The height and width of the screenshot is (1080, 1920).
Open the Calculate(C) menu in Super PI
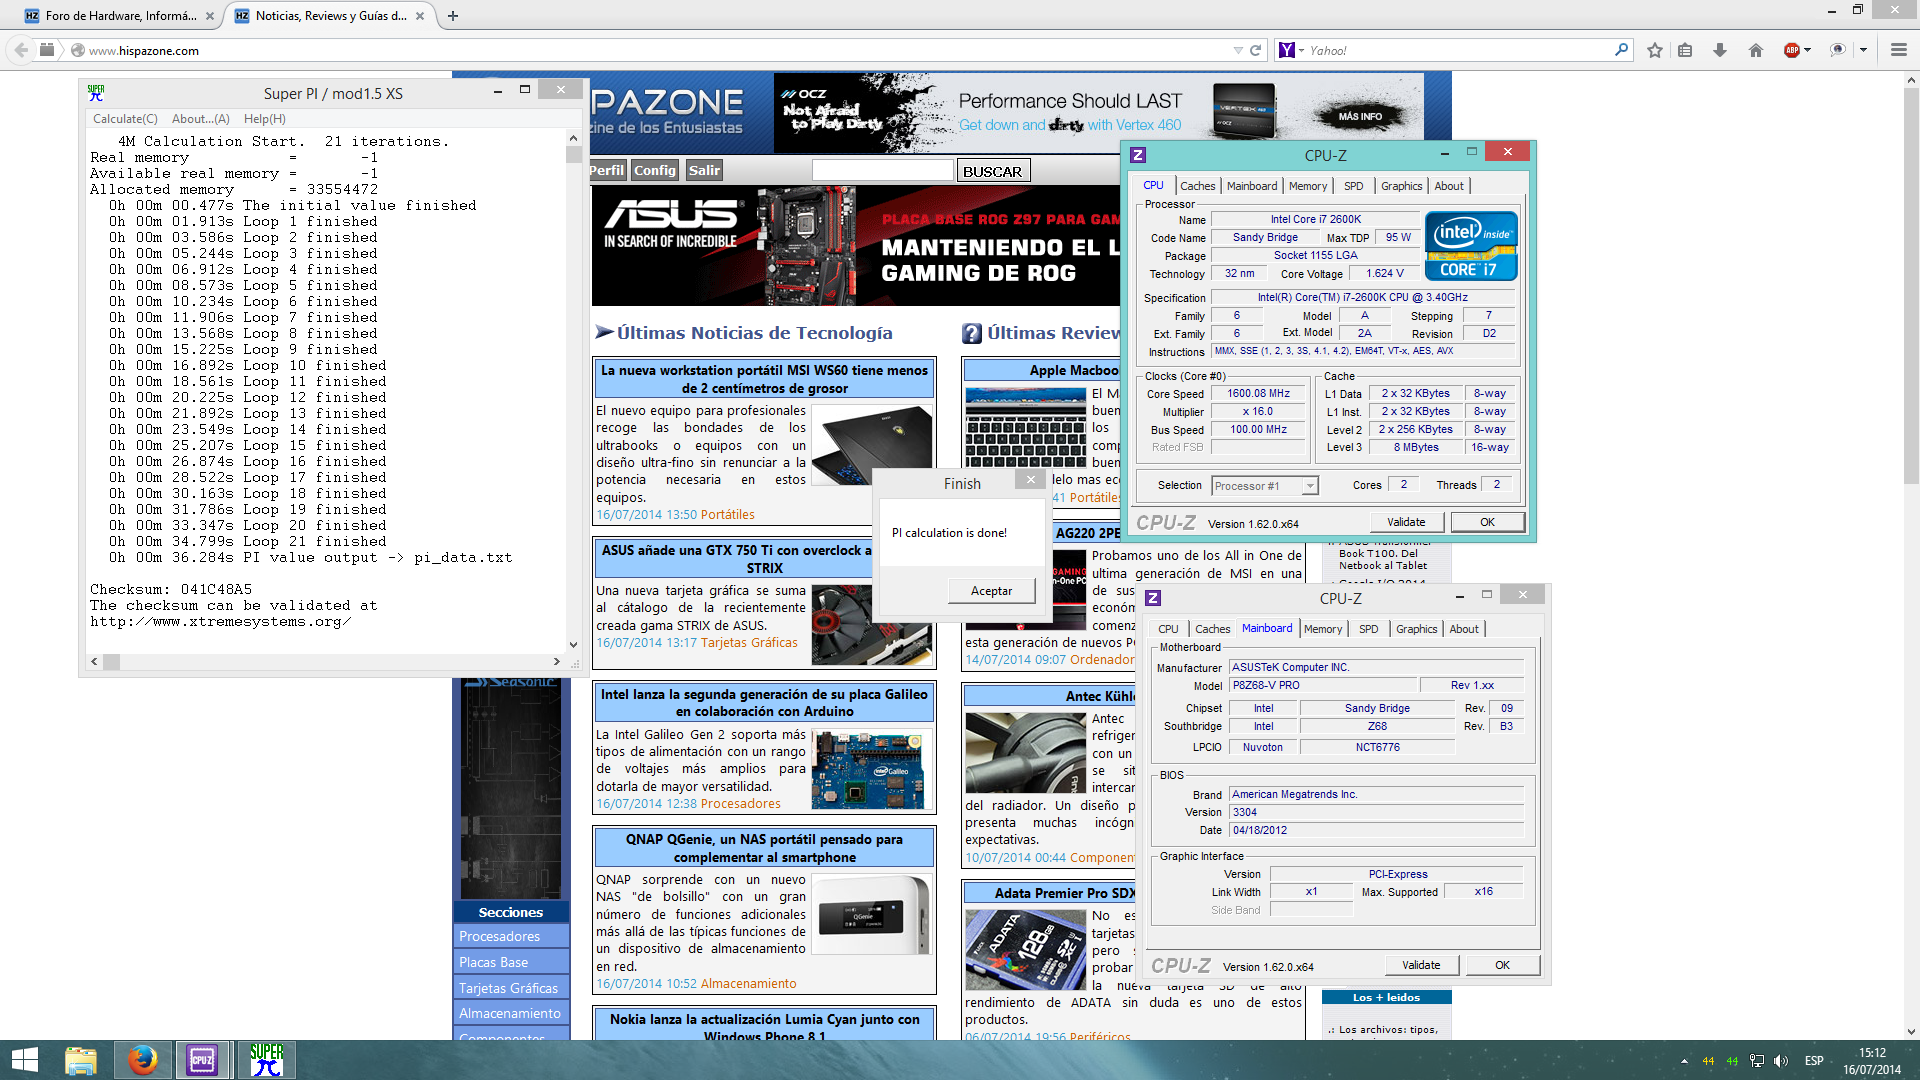point(125,119)
